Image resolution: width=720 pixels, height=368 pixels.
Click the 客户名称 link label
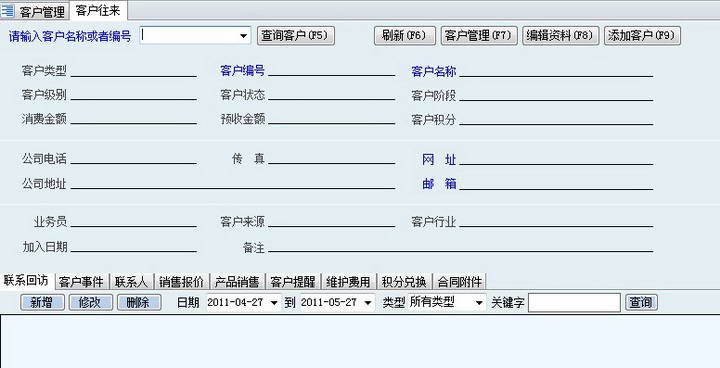(x=433, y=71)
